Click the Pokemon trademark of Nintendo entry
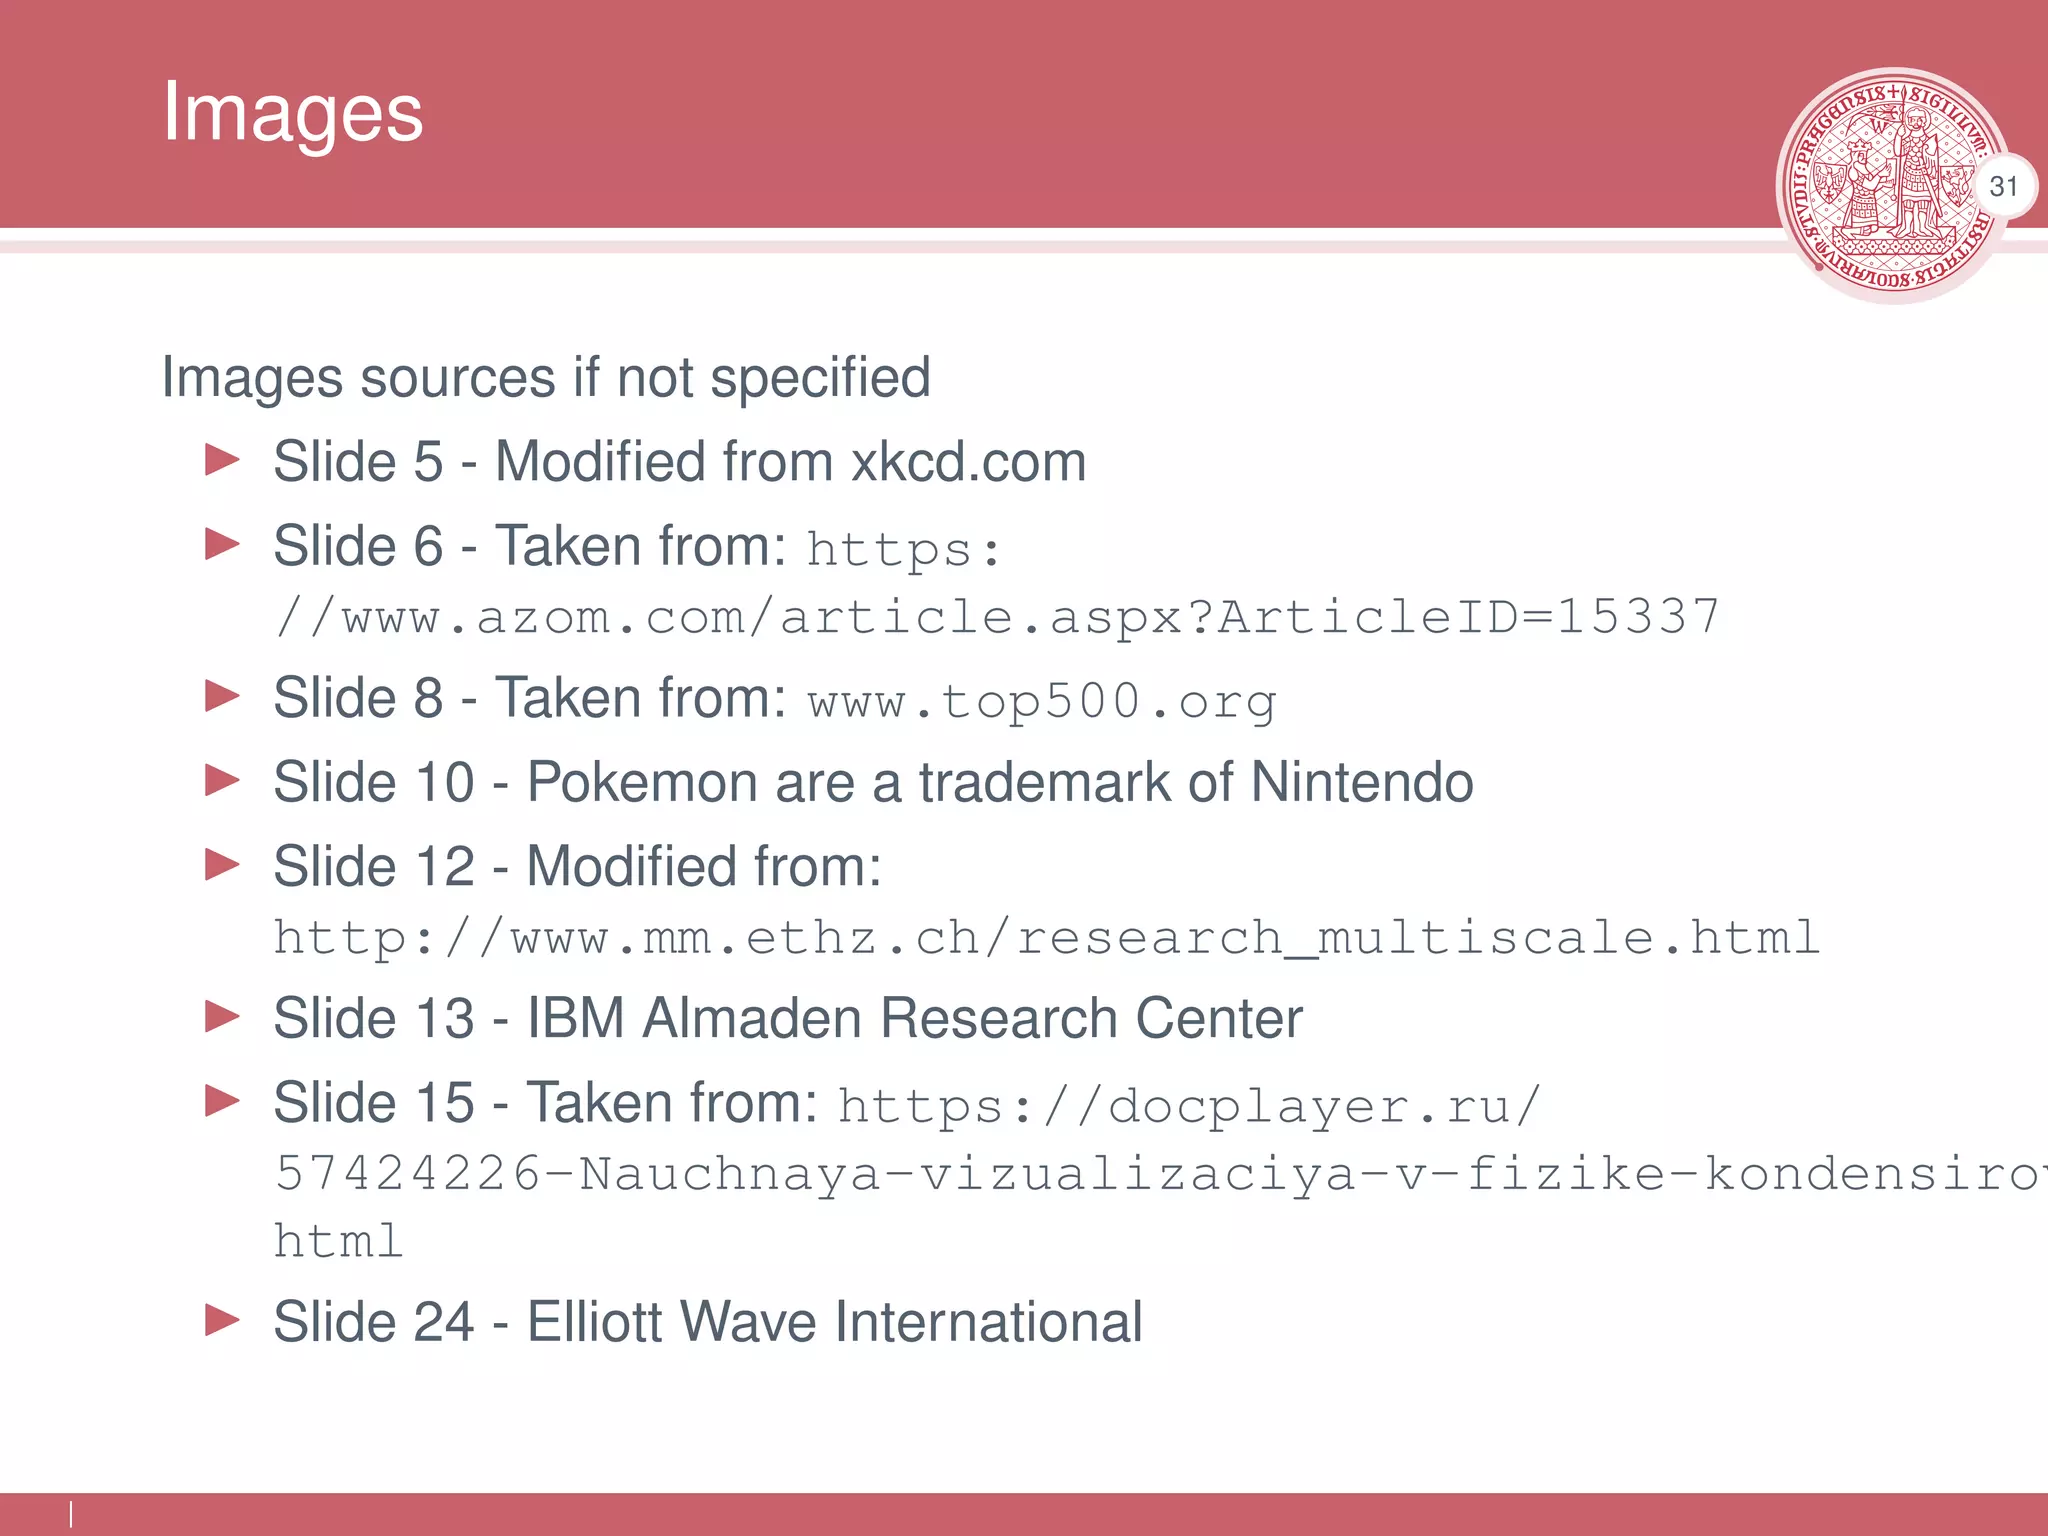Viewport: 2048px width, 1536px height. 873,781
